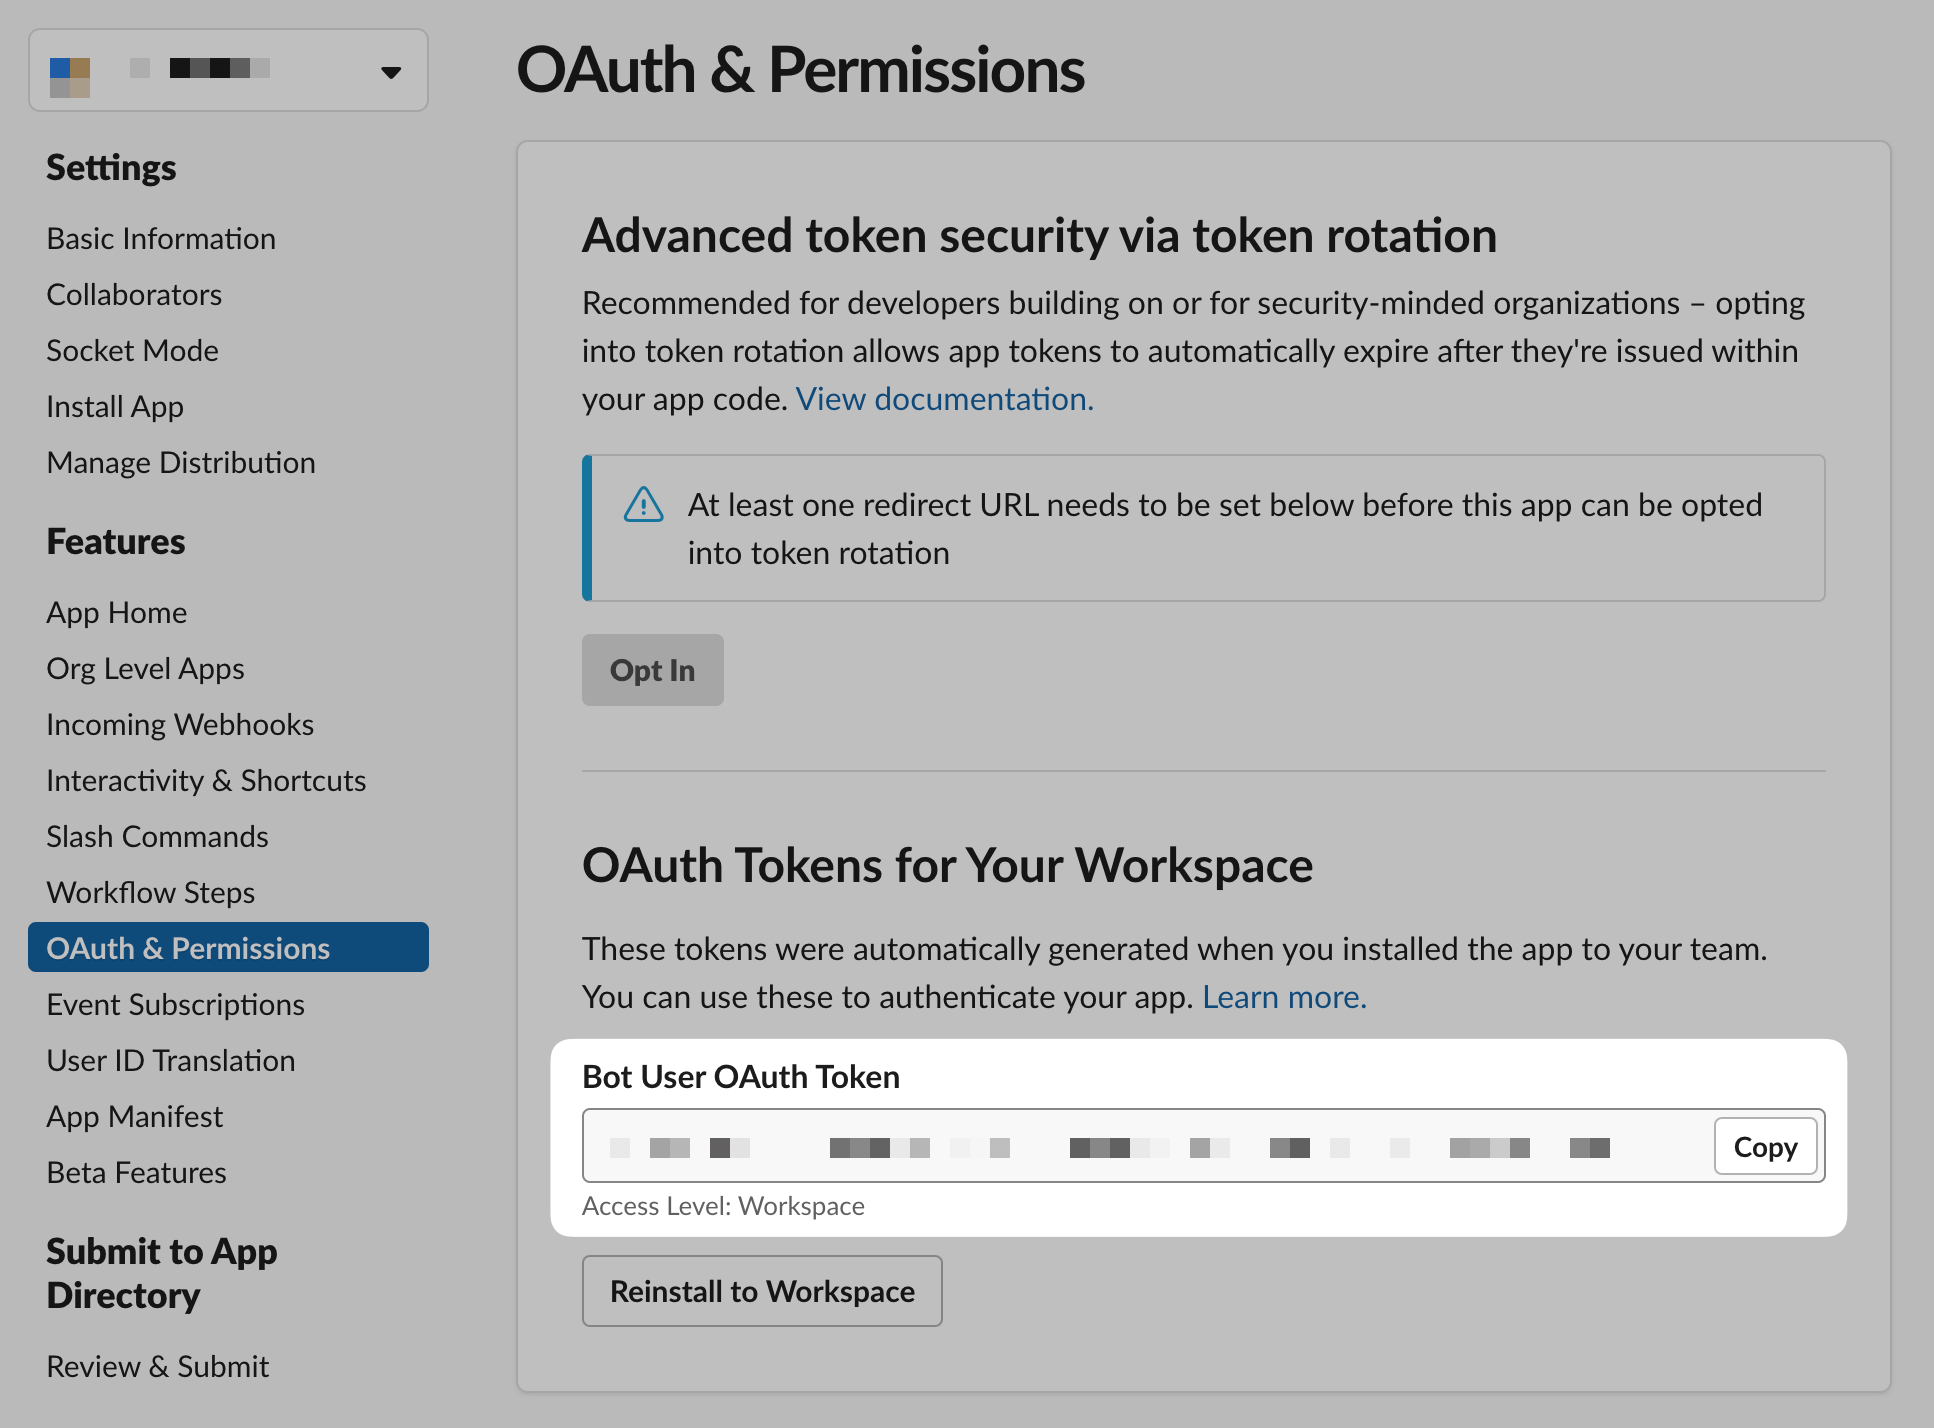Screen dimensions: 1934x1428
Task: Expand the app selector dropdown arrow
Action: point(391,72)
